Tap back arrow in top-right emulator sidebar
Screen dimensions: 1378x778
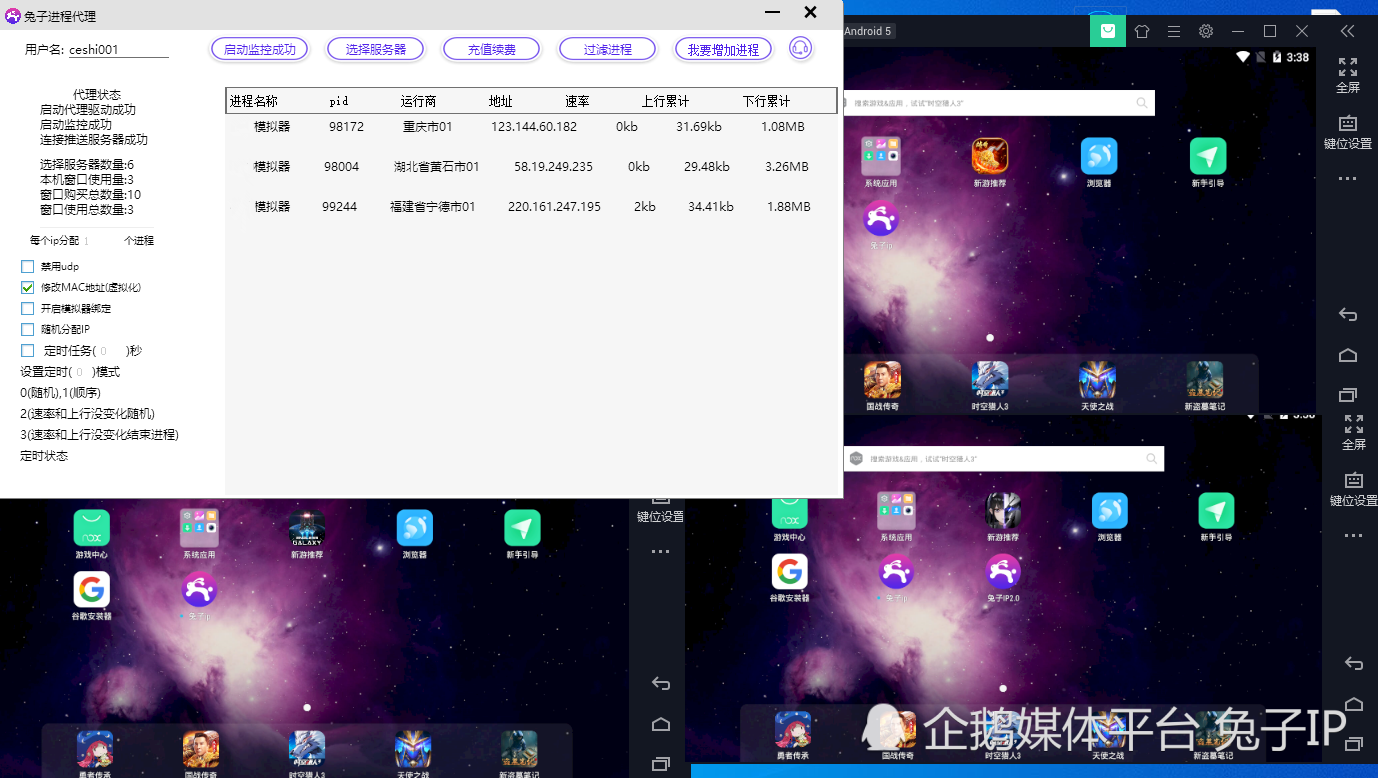pyautogui.click(x=1348, y=314)
